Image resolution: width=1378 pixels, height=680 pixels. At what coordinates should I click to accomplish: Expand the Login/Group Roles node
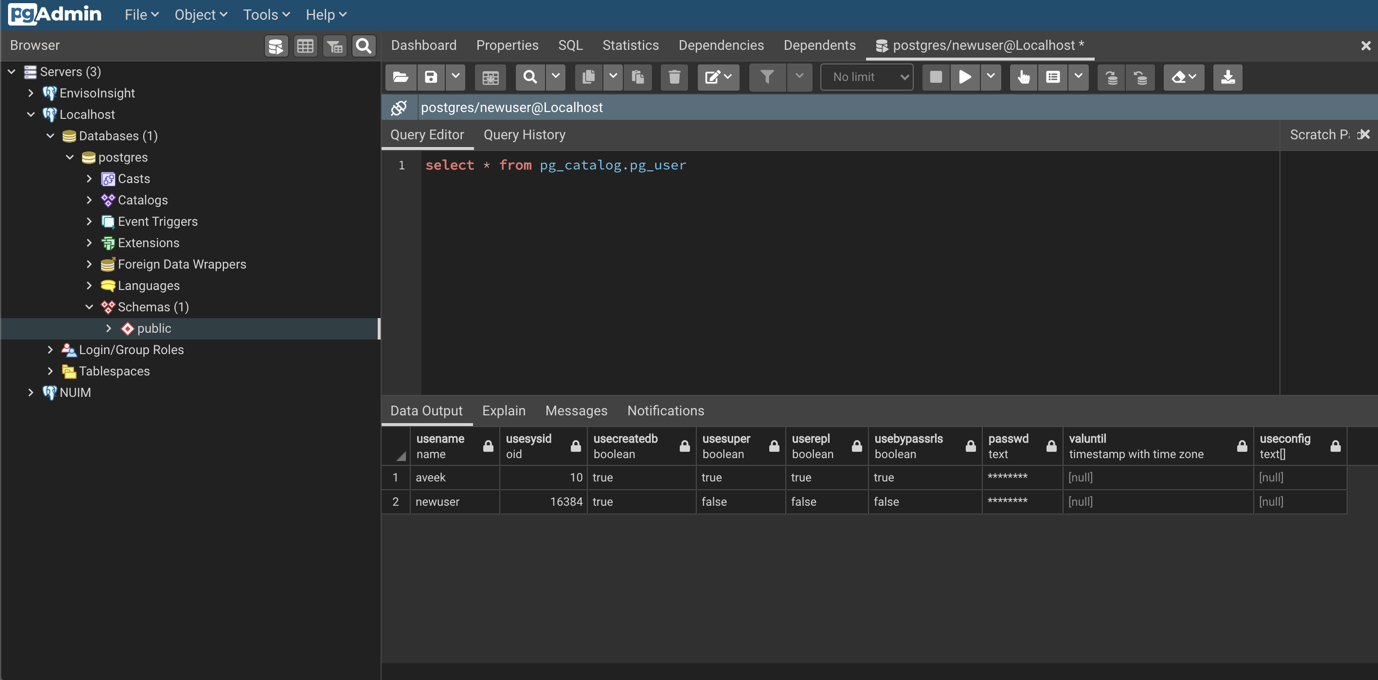(x=50, y=349)
